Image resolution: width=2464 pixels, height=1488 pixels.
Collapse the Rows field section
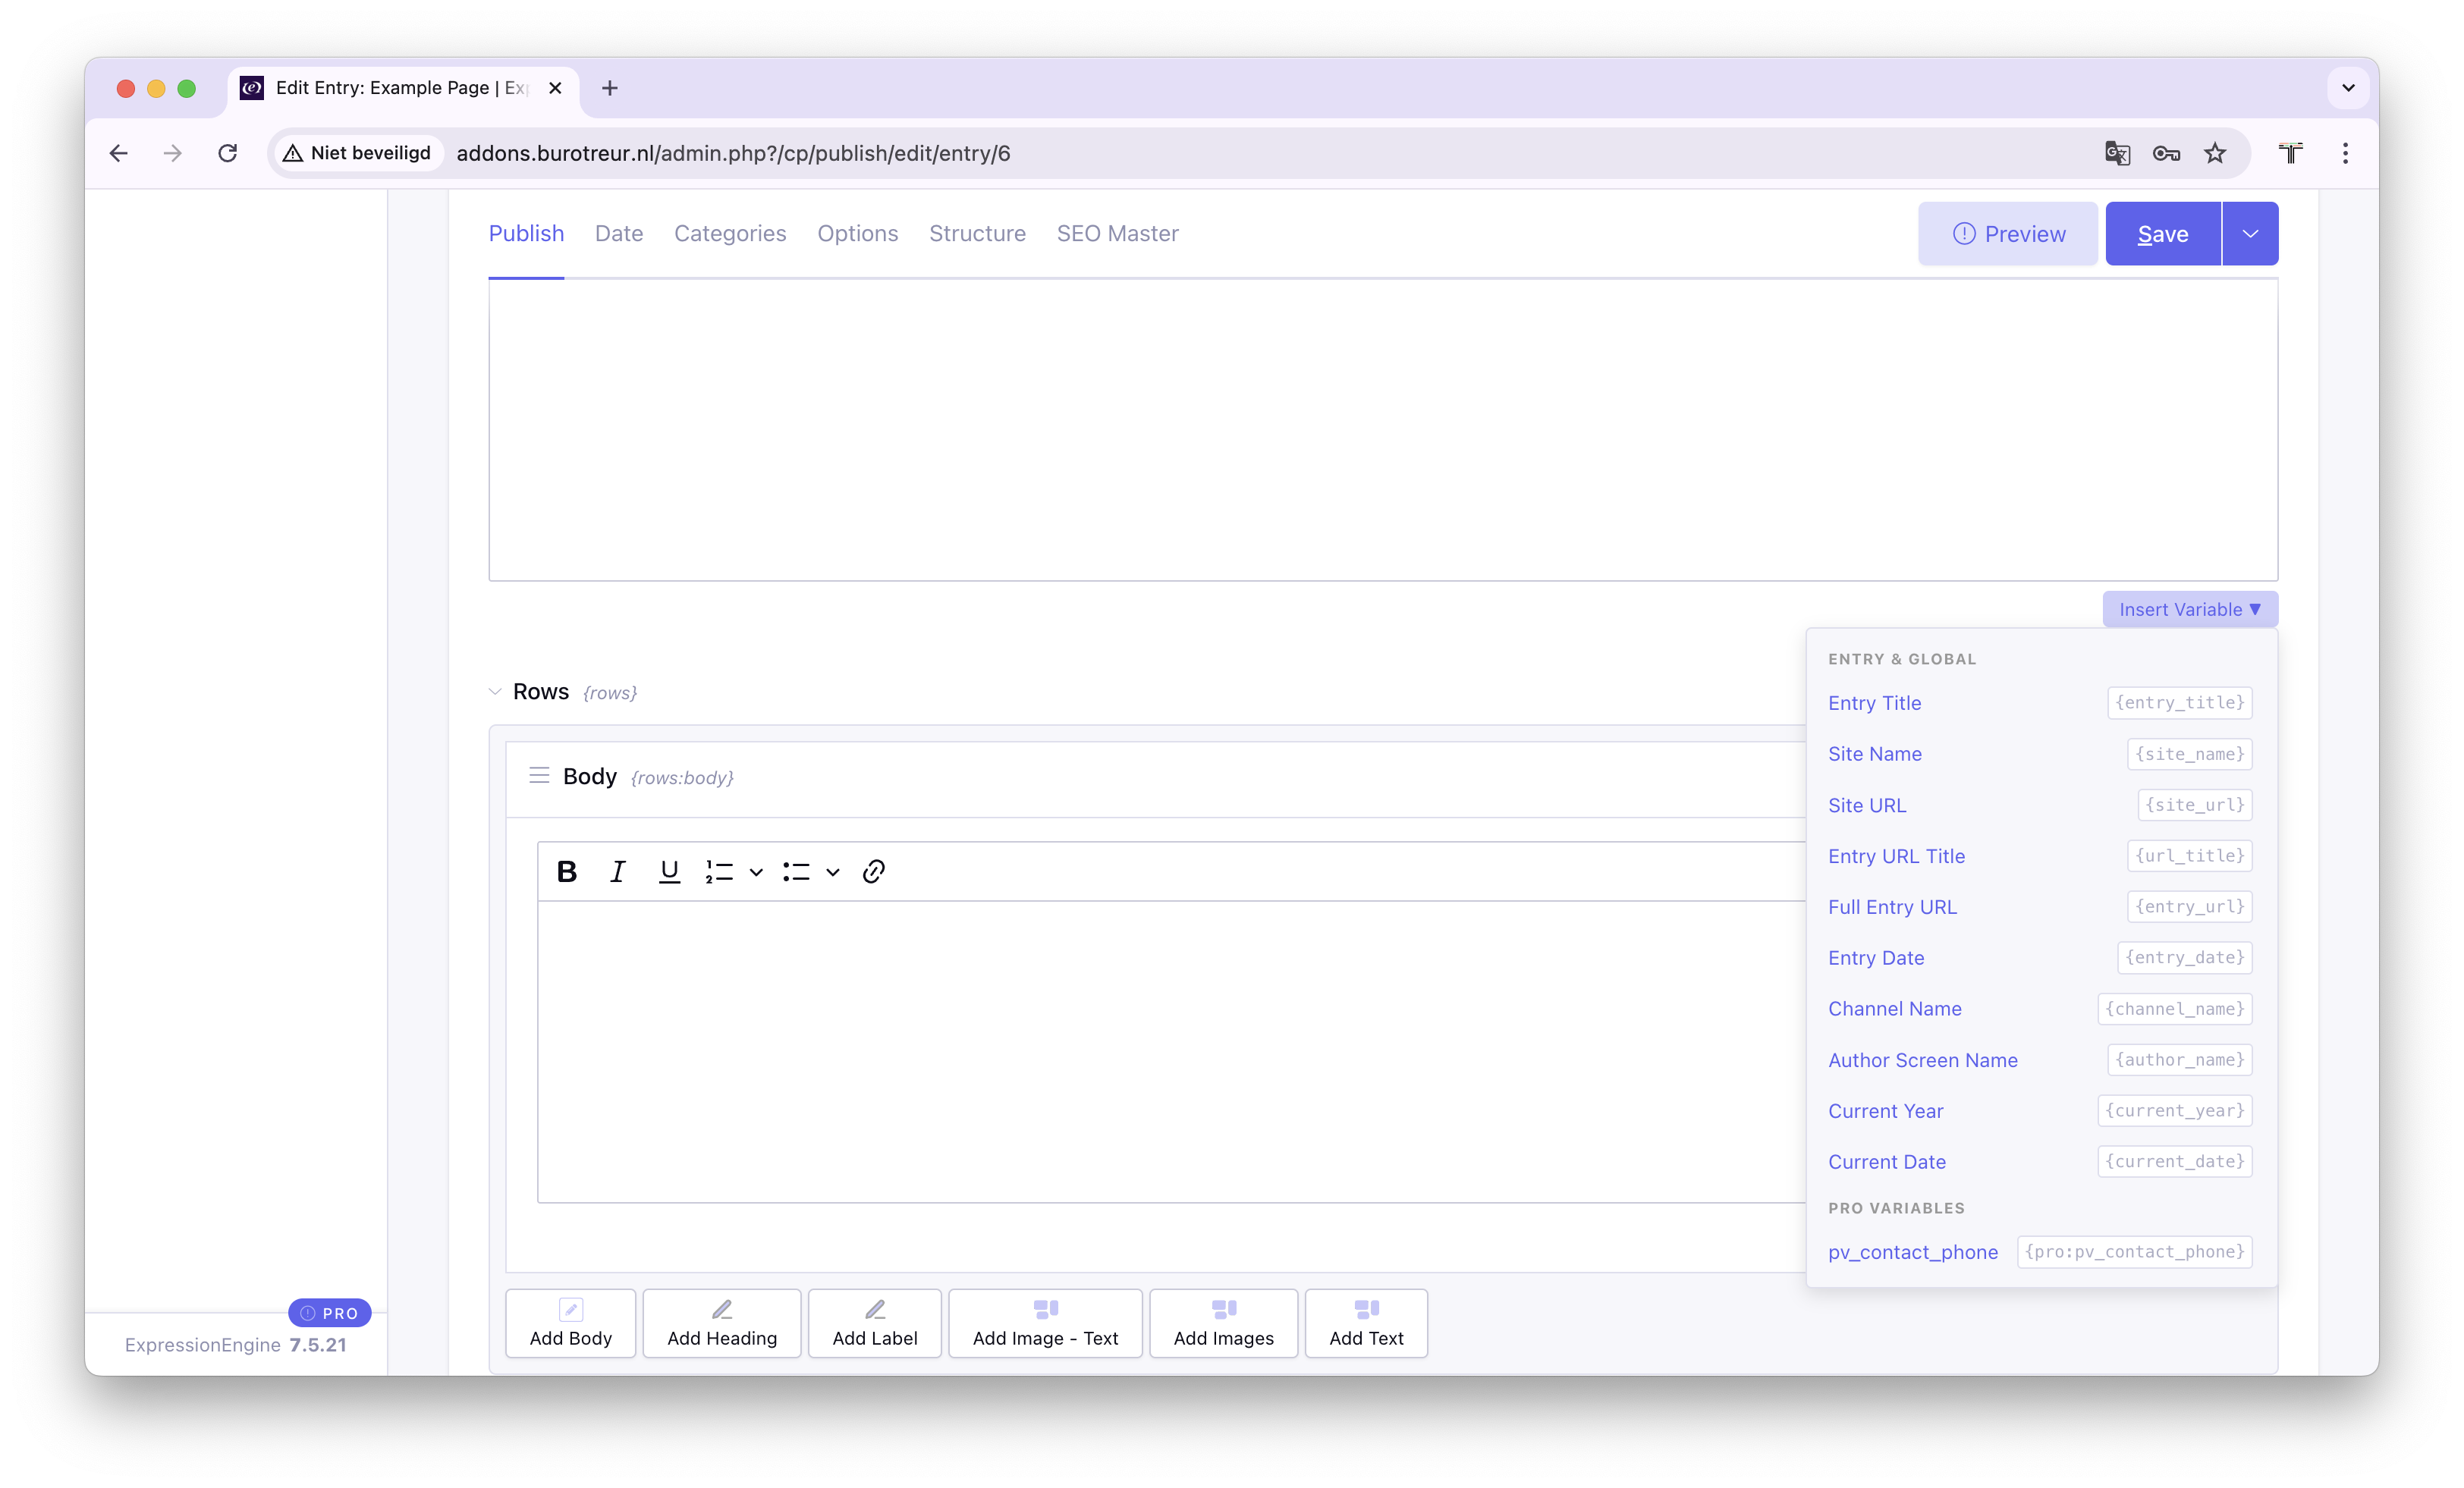495,692
